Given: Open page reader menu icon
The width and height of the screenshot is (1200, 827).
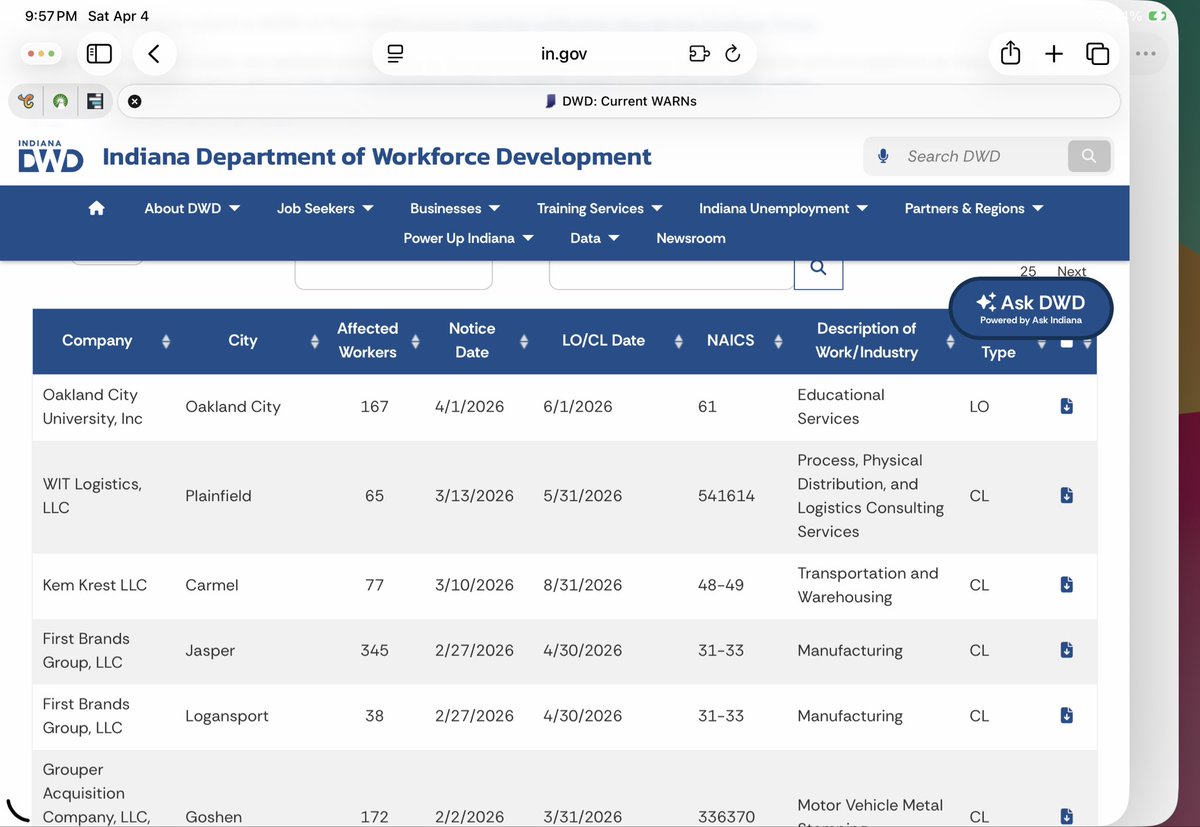Looking at the screenshot, I should coord(395,54).
